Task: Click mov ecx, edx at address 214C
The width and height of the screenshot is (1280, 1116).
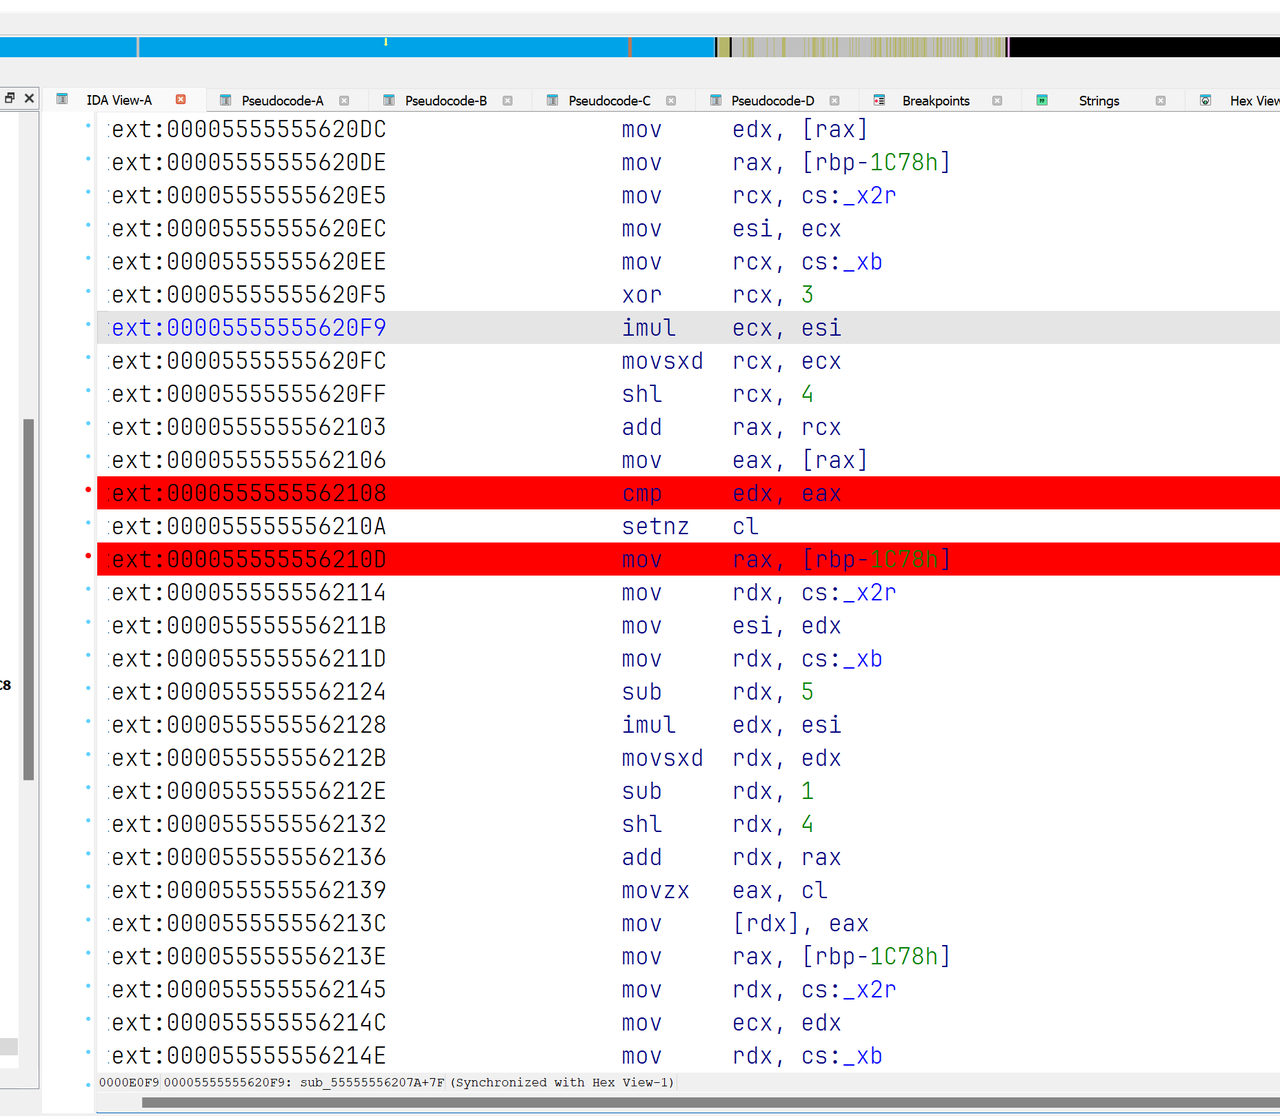Action: click(x=731, y=1023)
